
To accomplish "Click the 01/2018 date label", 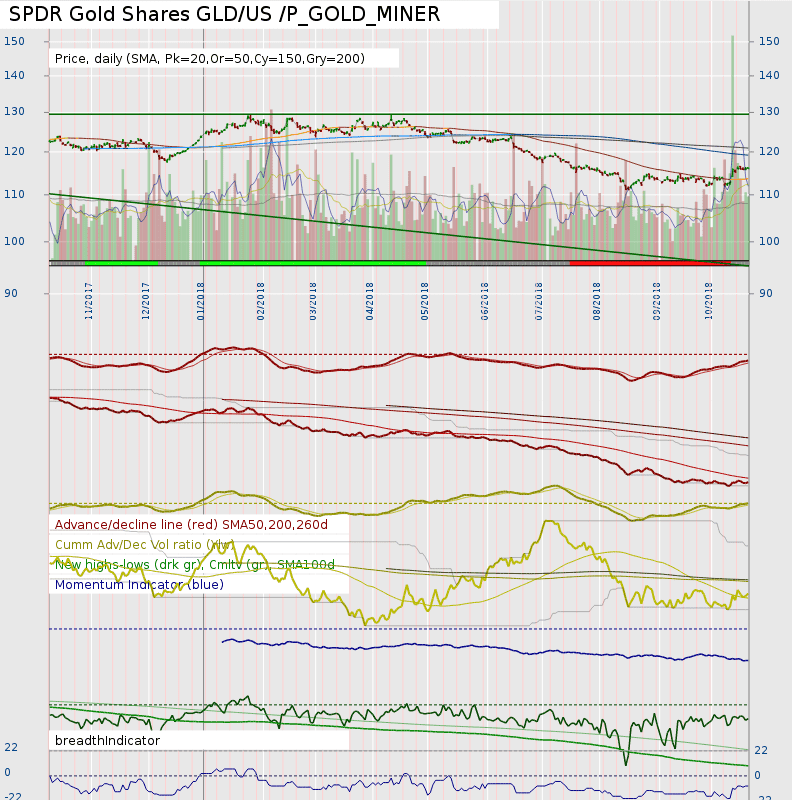I will point(201,301).
